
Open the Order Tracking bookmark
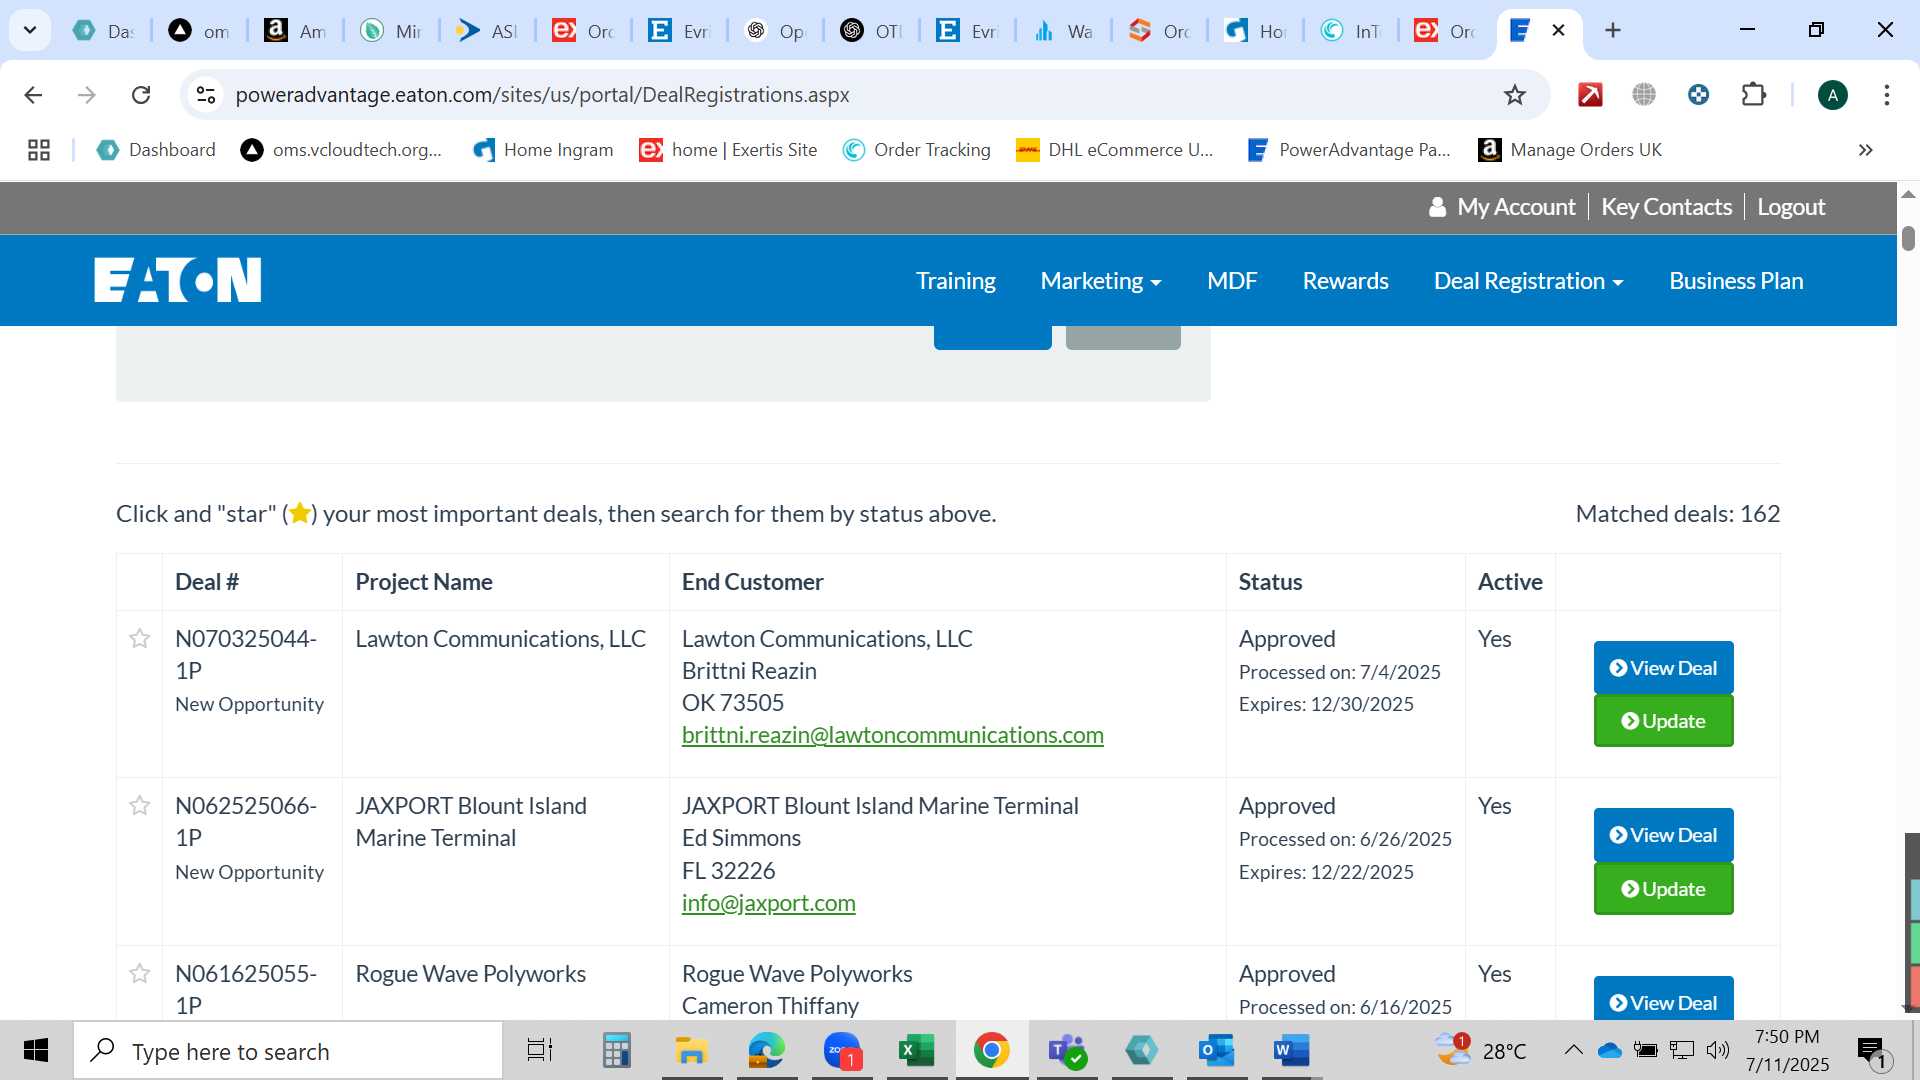tap(916, 150)
